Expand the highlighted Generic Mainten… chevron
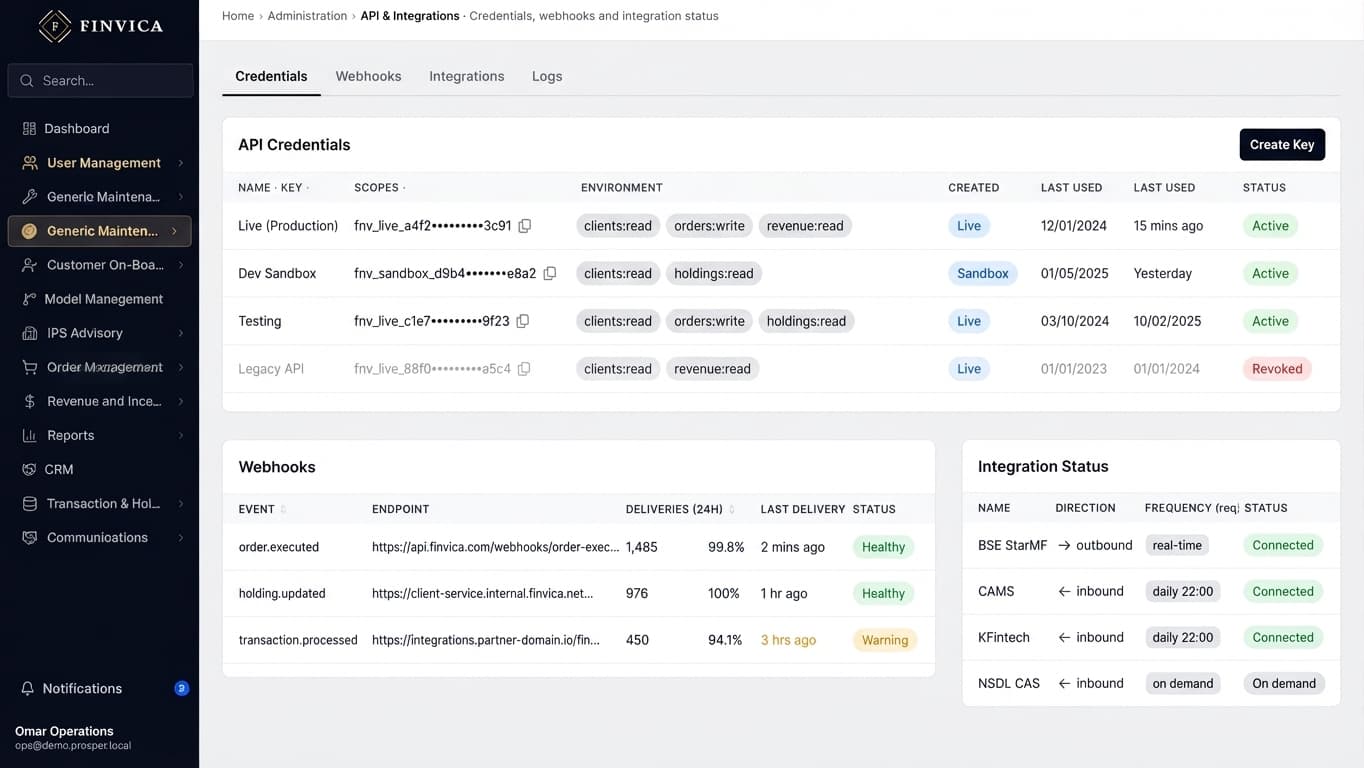The image size is (1364, 768). (174, 231)
